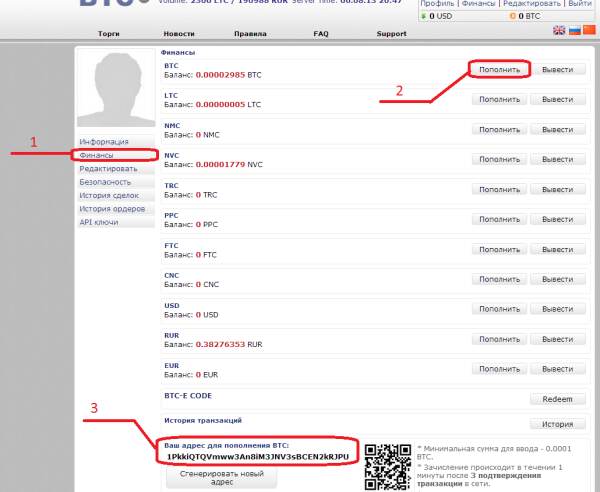
Task: Open the Новости menu item
Action: click(x=179, y=33)
